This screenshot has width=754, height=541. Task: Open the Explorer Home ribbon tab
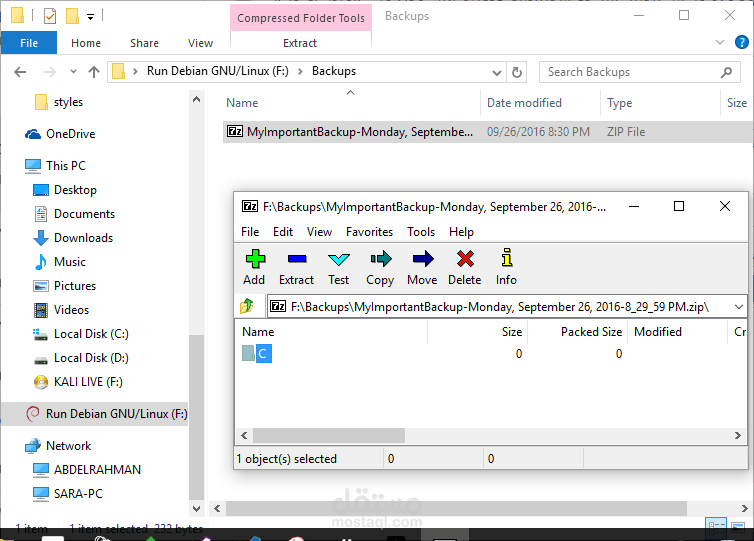point(86,43)
